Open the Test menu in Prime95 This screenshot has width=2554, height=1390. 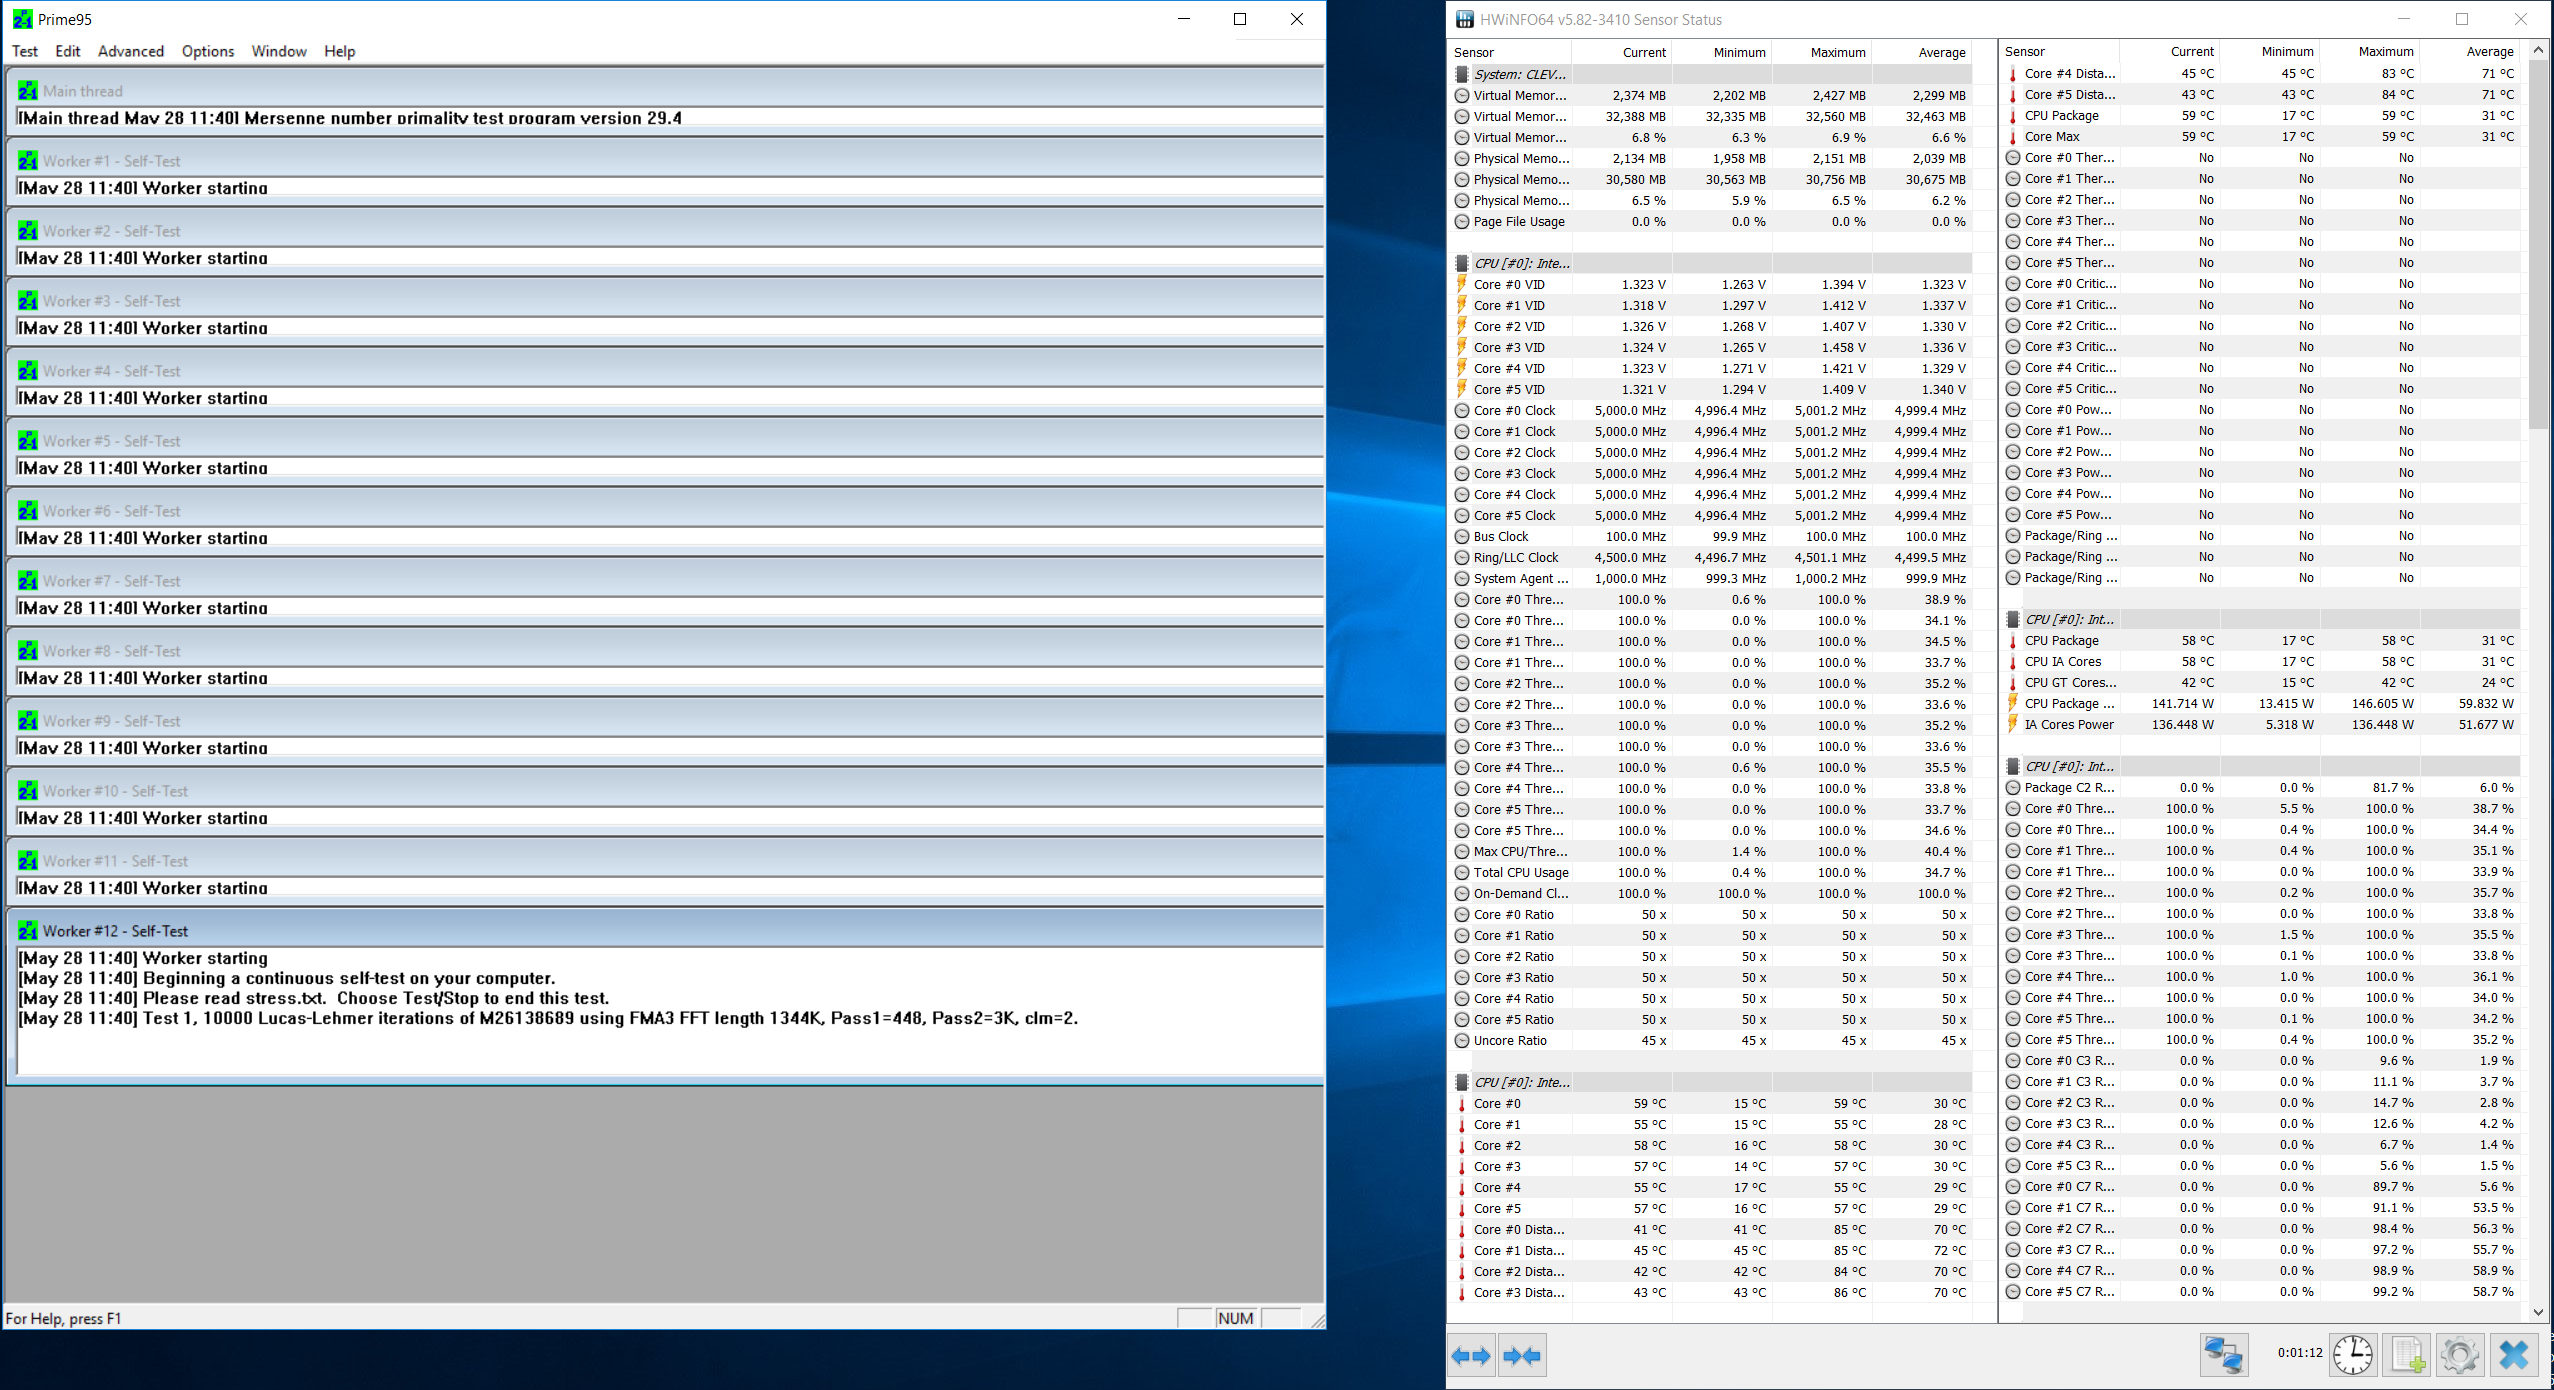[x=24, y=51]
